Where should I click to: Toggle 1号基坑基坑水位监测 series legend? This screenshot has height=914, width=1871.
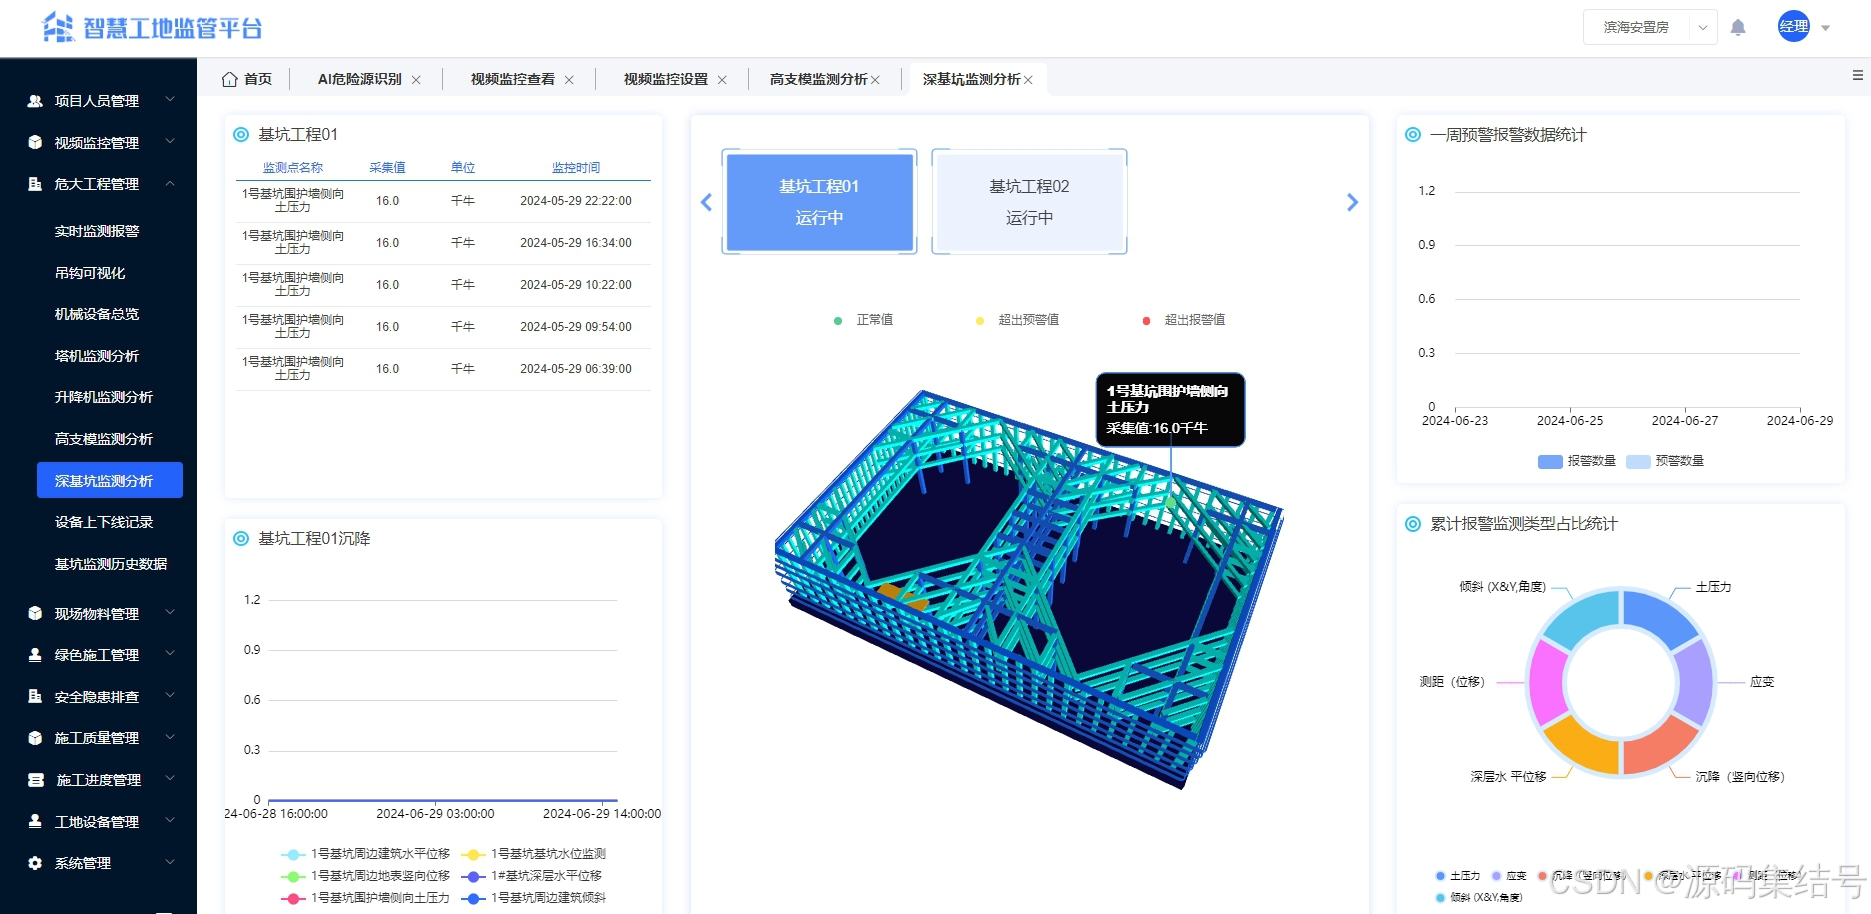[x=534, y=854]
